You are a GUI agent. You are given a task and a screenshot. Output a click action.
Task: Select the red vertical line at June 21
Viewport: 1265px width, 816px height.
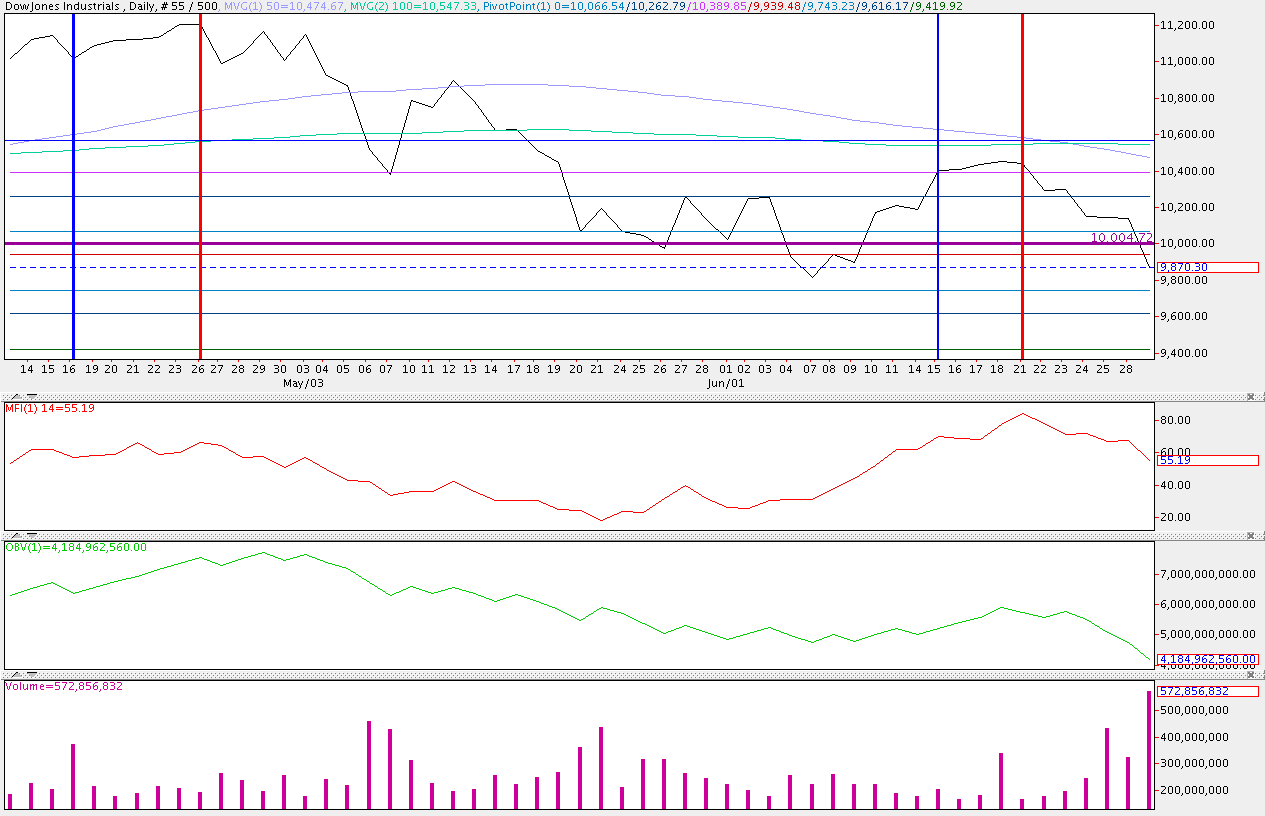coord(1022,187)
